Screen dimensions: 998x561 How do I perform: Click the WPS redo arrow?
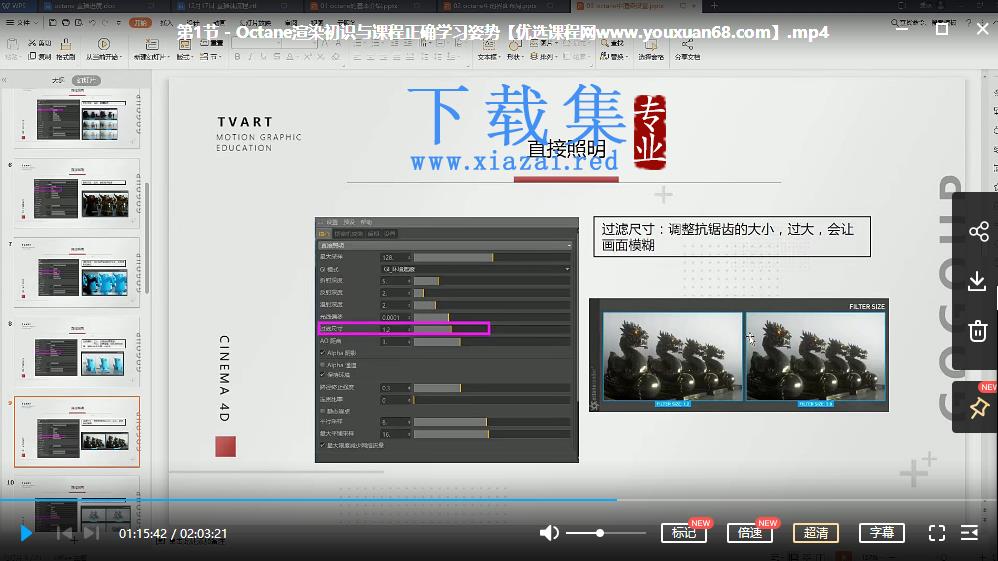point(106,22)
